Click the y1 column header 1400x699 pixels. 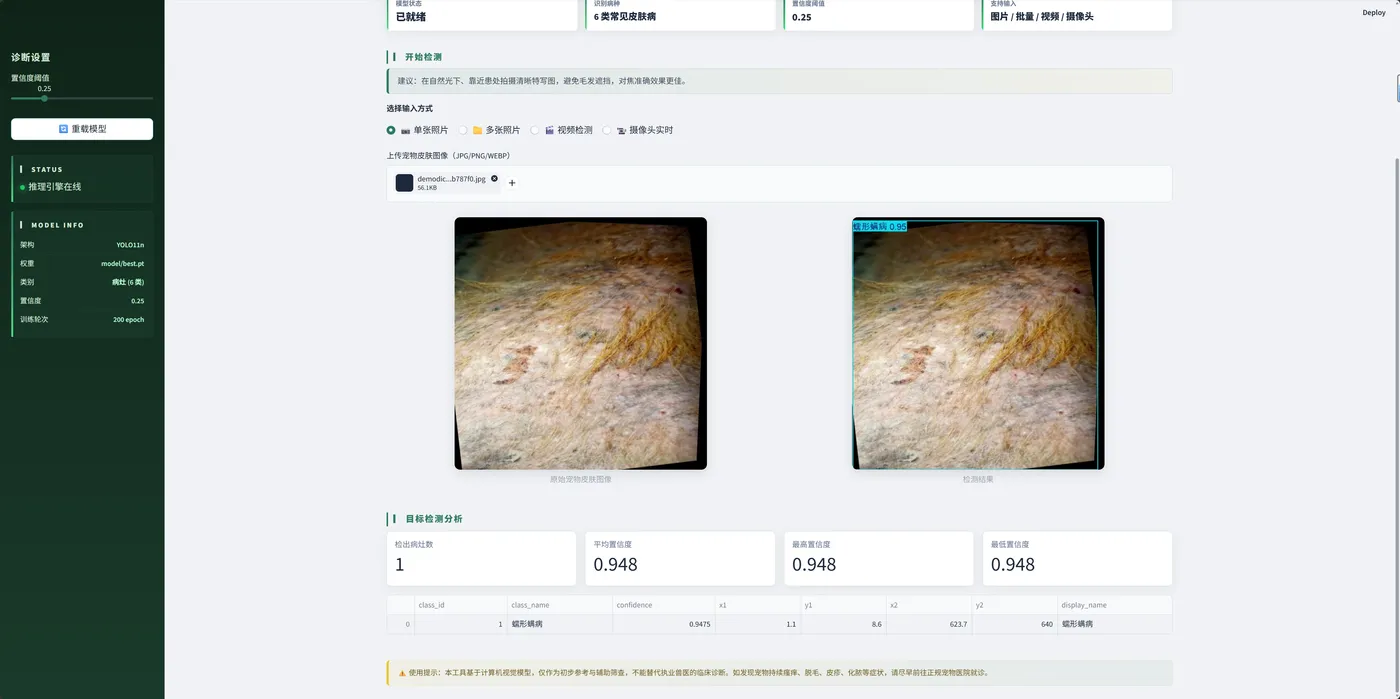click(x=844, y=605)
